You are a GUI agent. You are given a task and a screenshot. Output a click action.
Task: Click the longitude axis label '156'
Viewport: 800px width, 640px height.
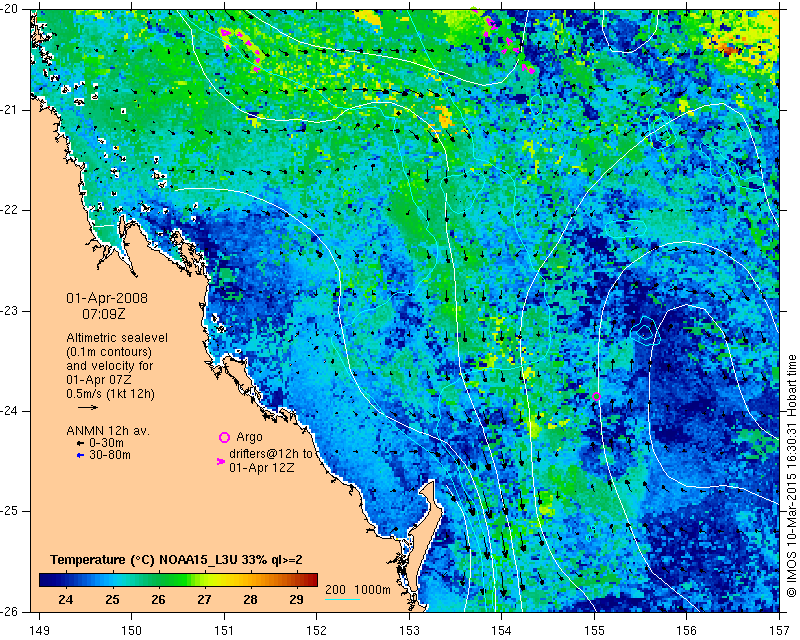tap(687, 631)
